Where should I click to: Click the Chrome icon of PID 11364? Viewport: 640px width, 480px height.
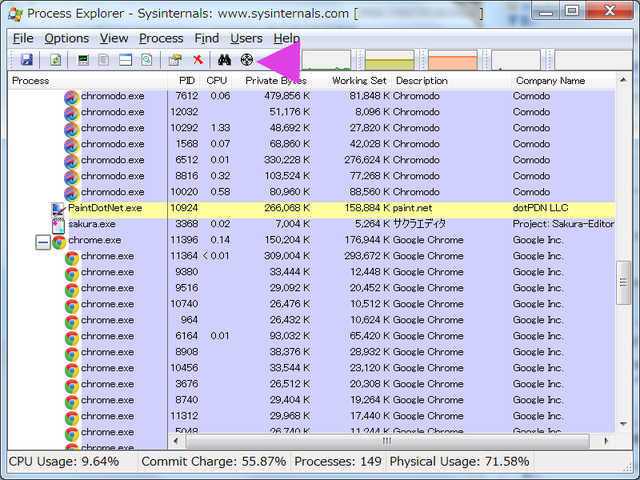[72, 258]
